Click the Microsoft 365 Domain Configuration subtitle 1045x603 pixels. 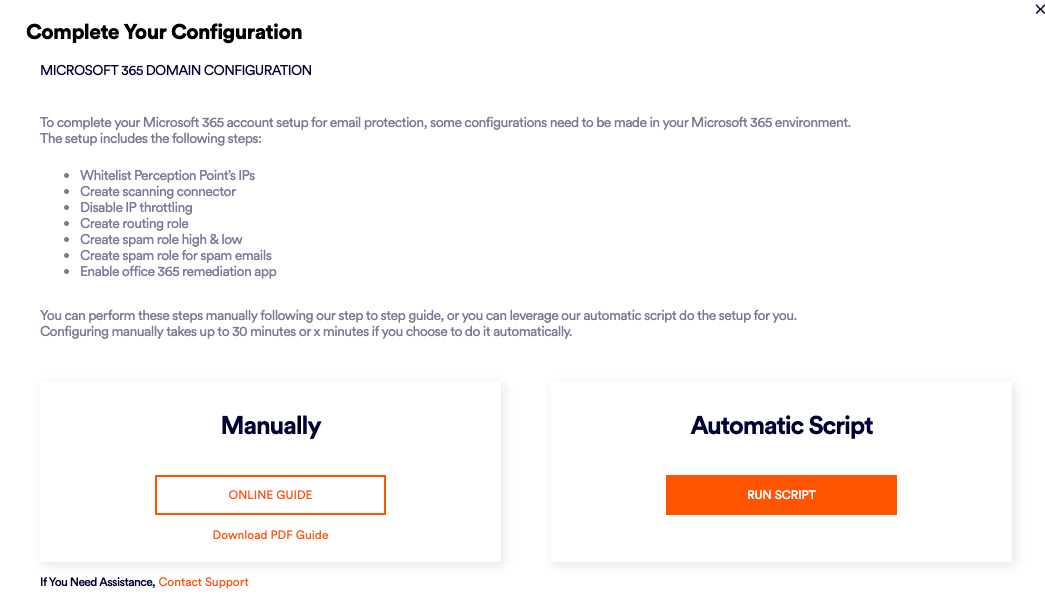click(176, 71)
